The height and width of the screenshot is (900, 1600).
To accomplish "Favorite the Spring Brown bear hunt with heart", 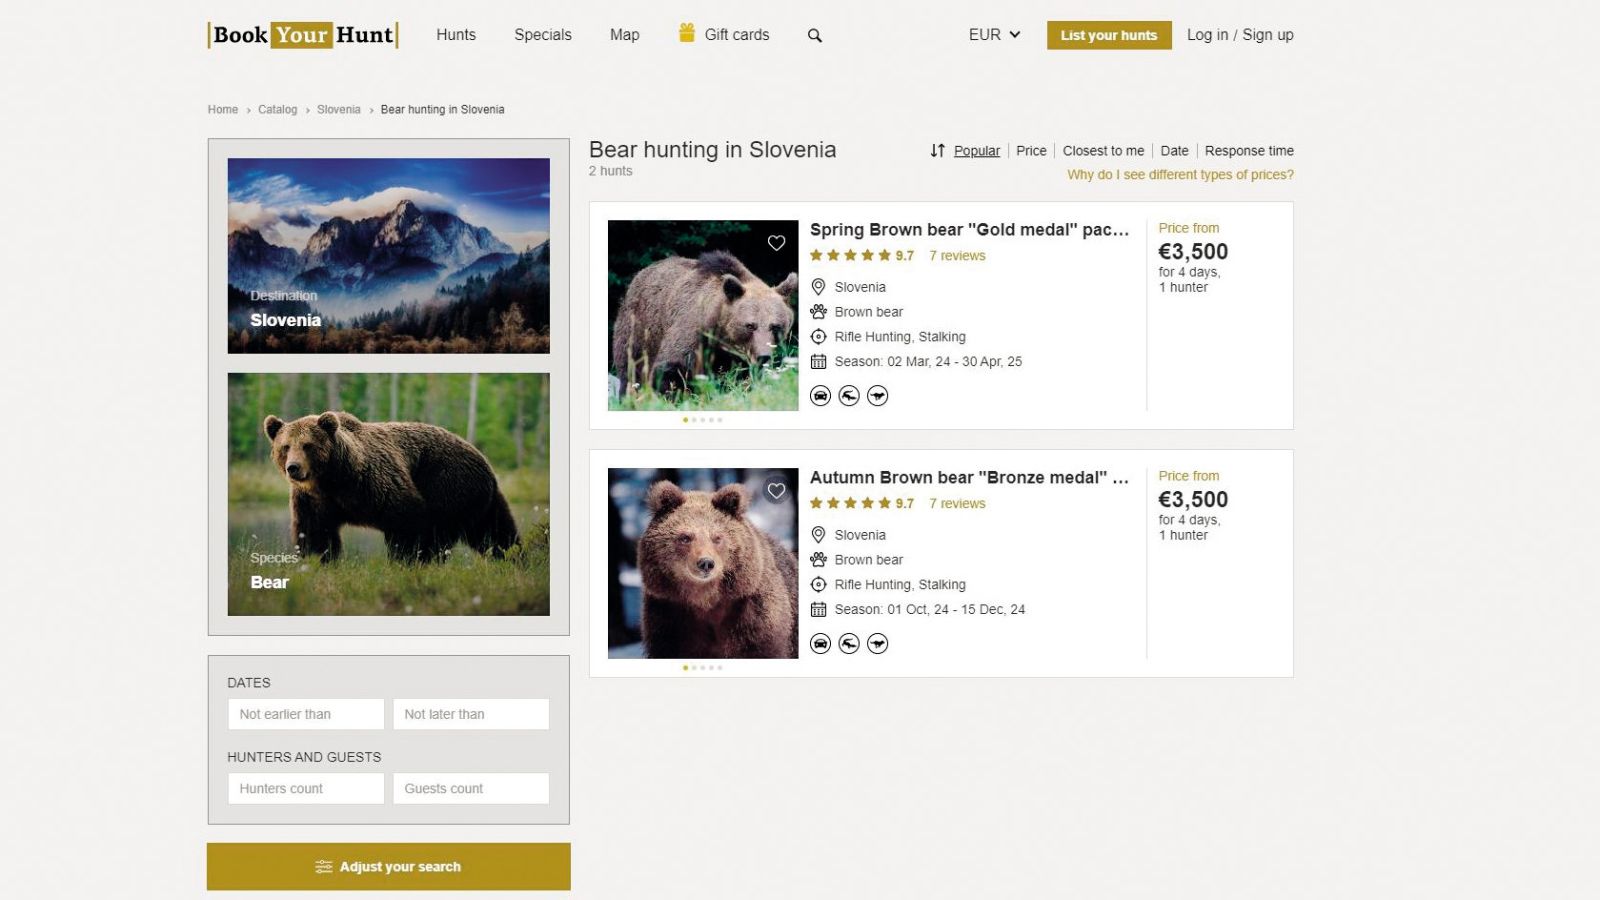I will pos(776,243).
